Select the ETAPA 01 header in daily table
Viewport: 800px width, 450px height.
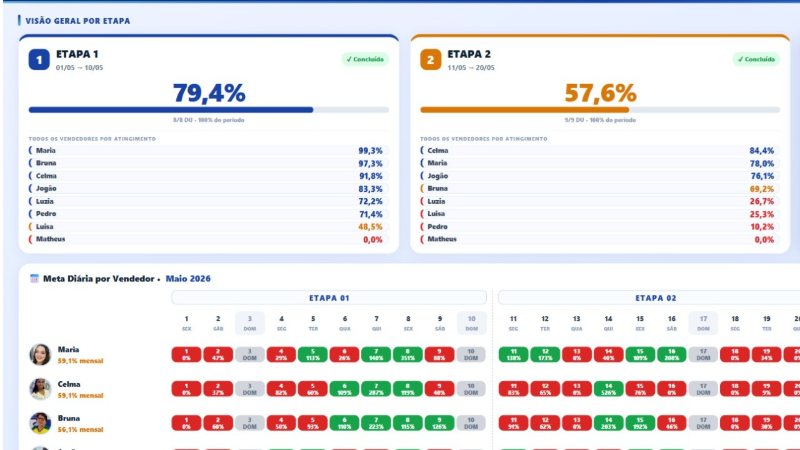(329, 298)
